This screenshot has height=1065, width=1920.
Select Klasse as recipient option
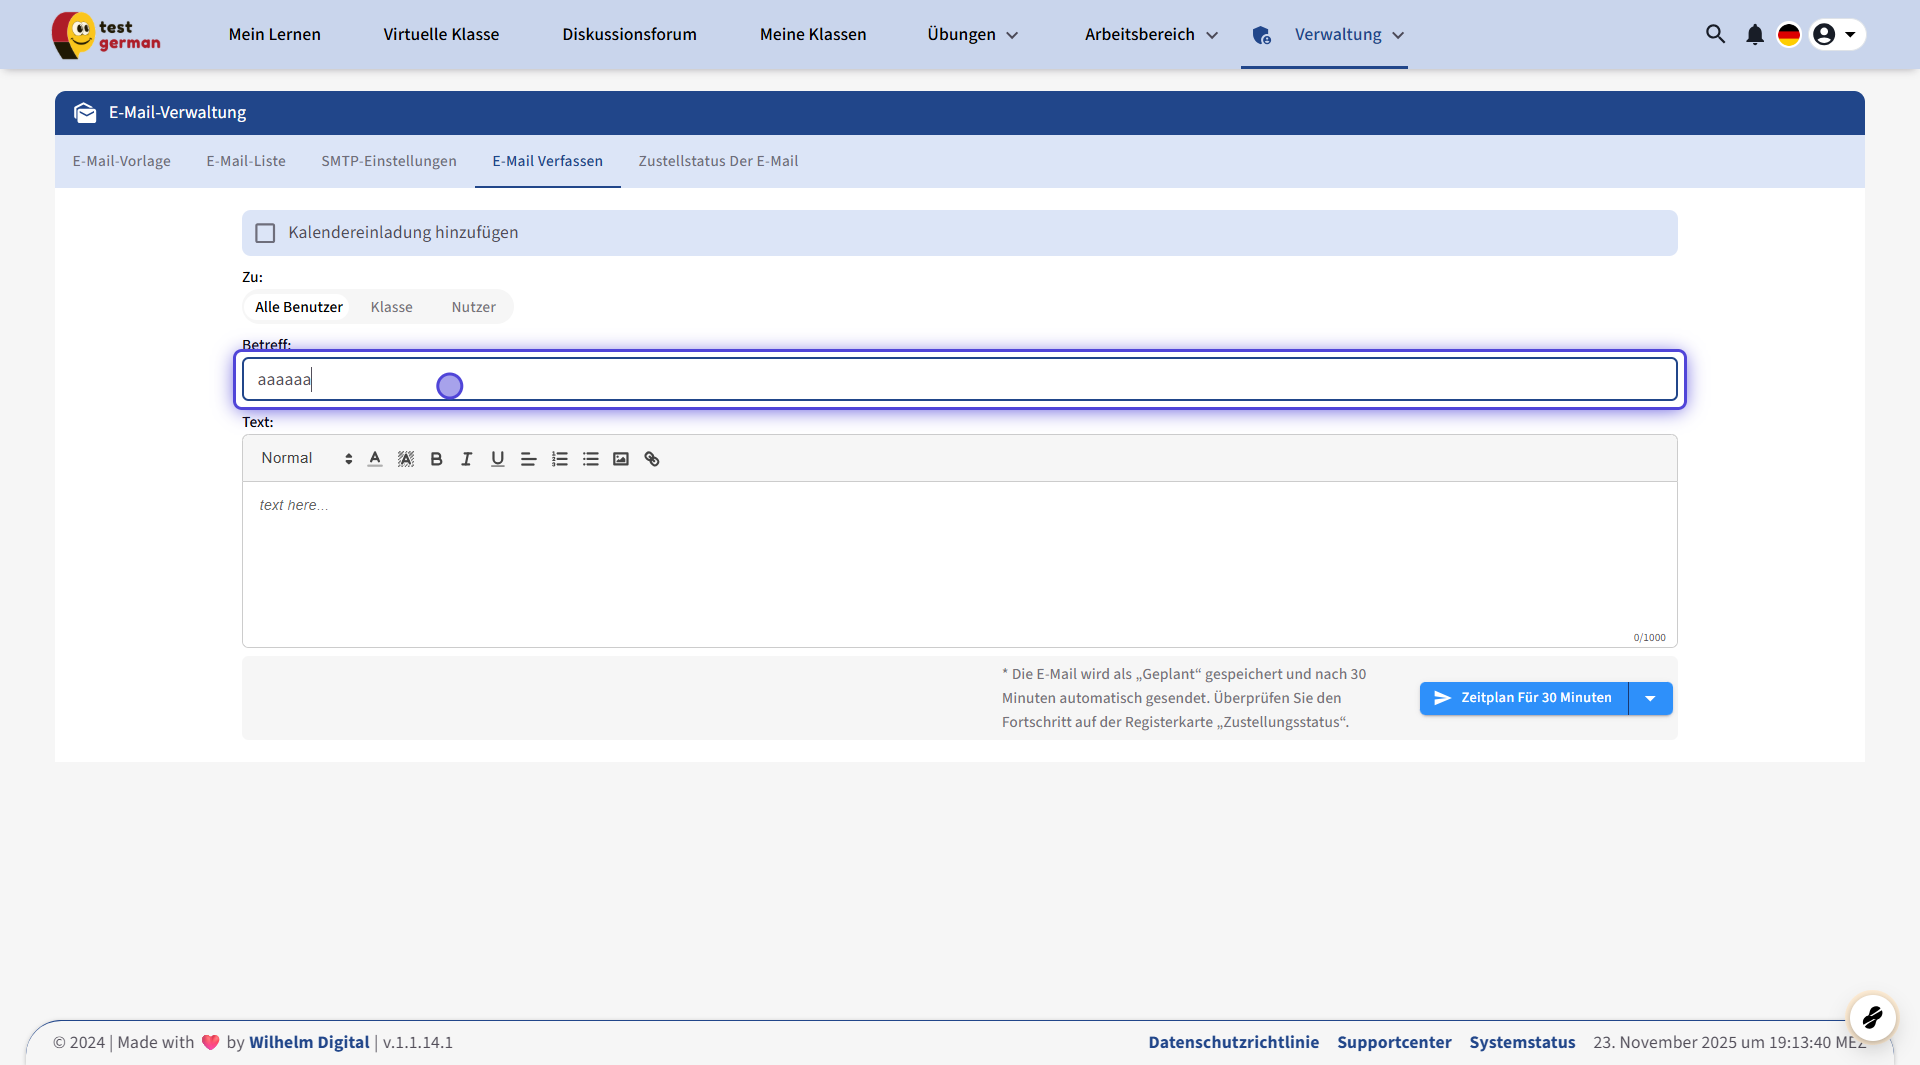tap(391, 307)
